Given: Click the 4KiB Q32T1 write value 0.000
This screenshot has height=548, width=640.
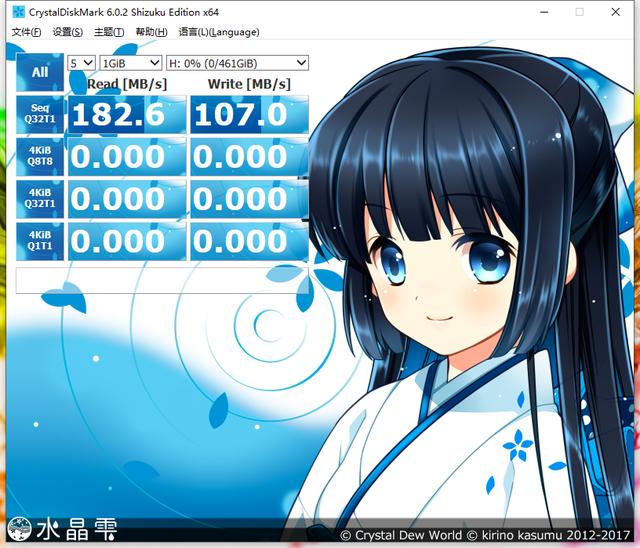Looking at the screenshot, I should (249, 199).
